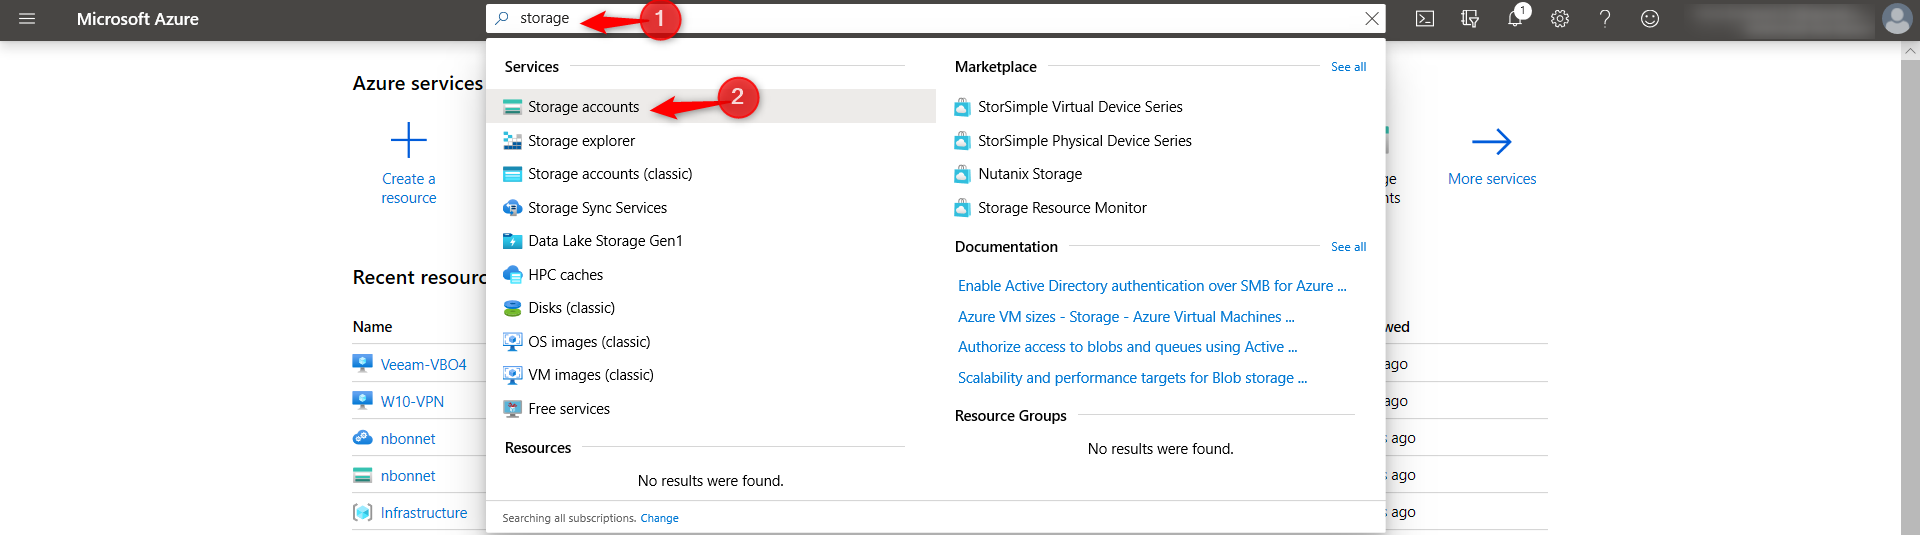The width and height of the screenshot is (1920, 535).
Task: Open StorSimple Virtual Device Series marketplace item
Action: click(1080, 107)
